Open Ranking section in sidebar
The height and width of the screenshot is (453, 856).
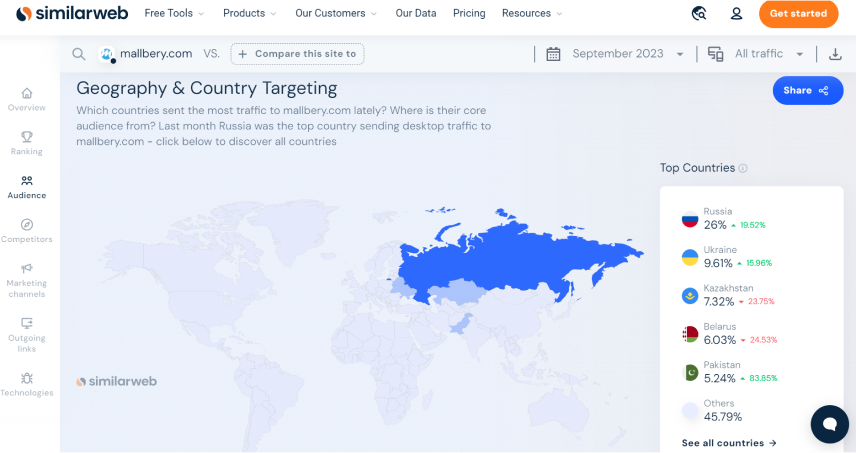[27, 143]
